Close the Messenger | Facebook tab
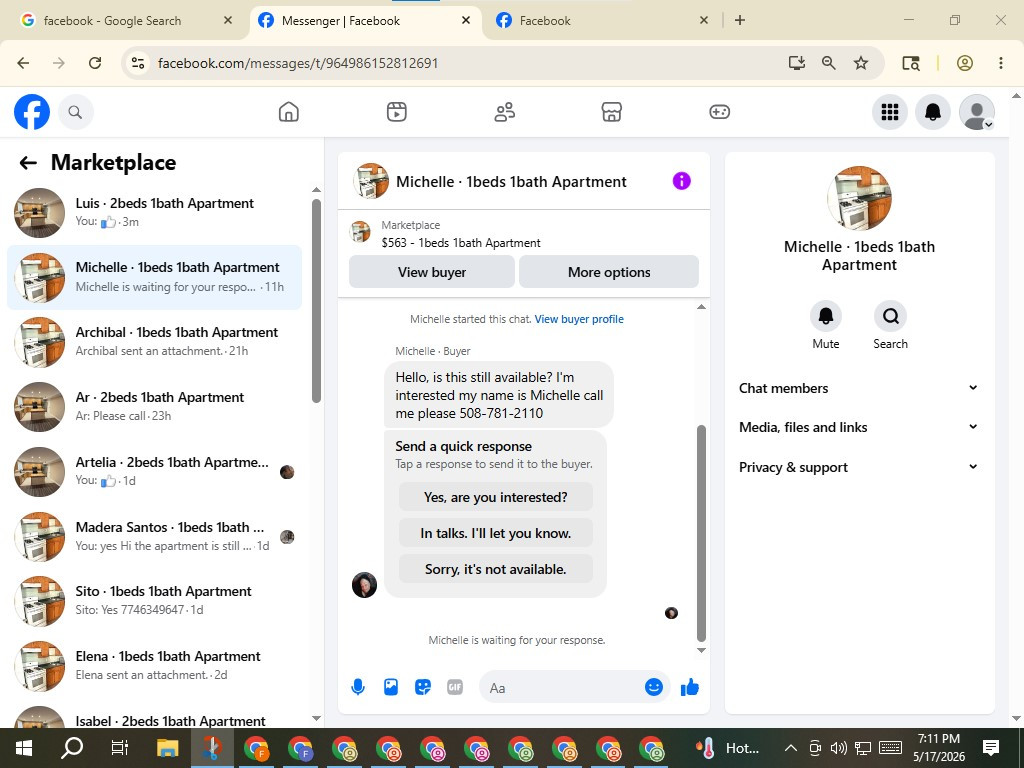Image resolution: width=1024 pixels, height=768 pixels. [x=466, y=20]
